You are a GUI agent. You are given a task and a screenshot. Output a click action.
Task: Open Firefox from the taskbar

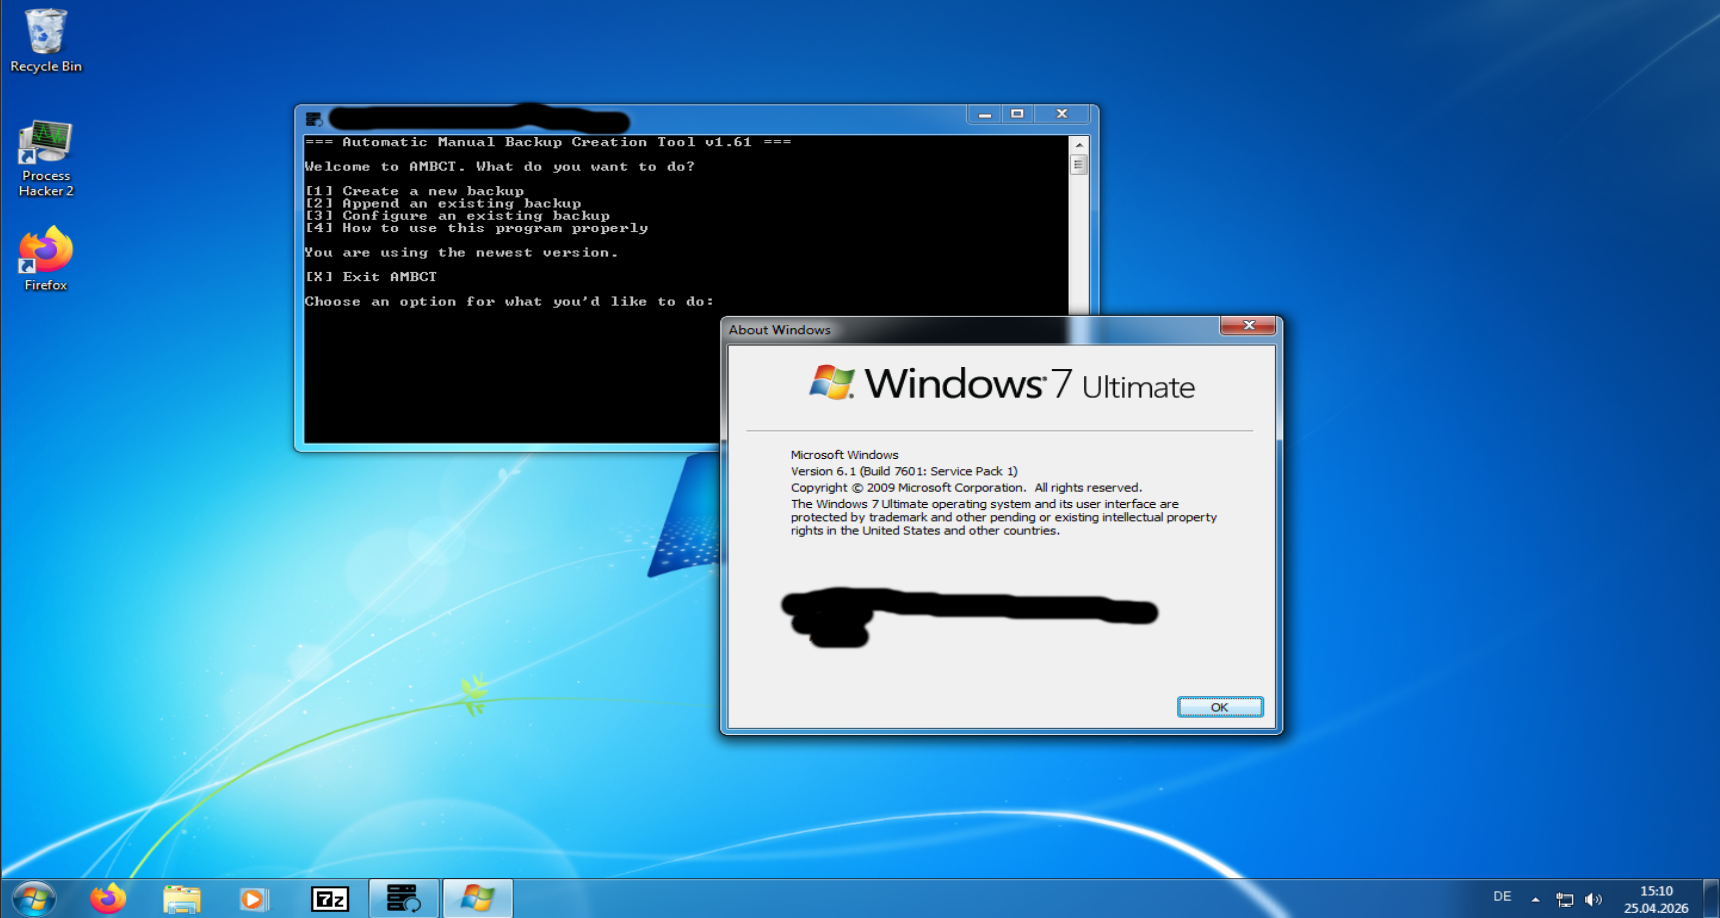pyautogui.click(x=108, y=899)
